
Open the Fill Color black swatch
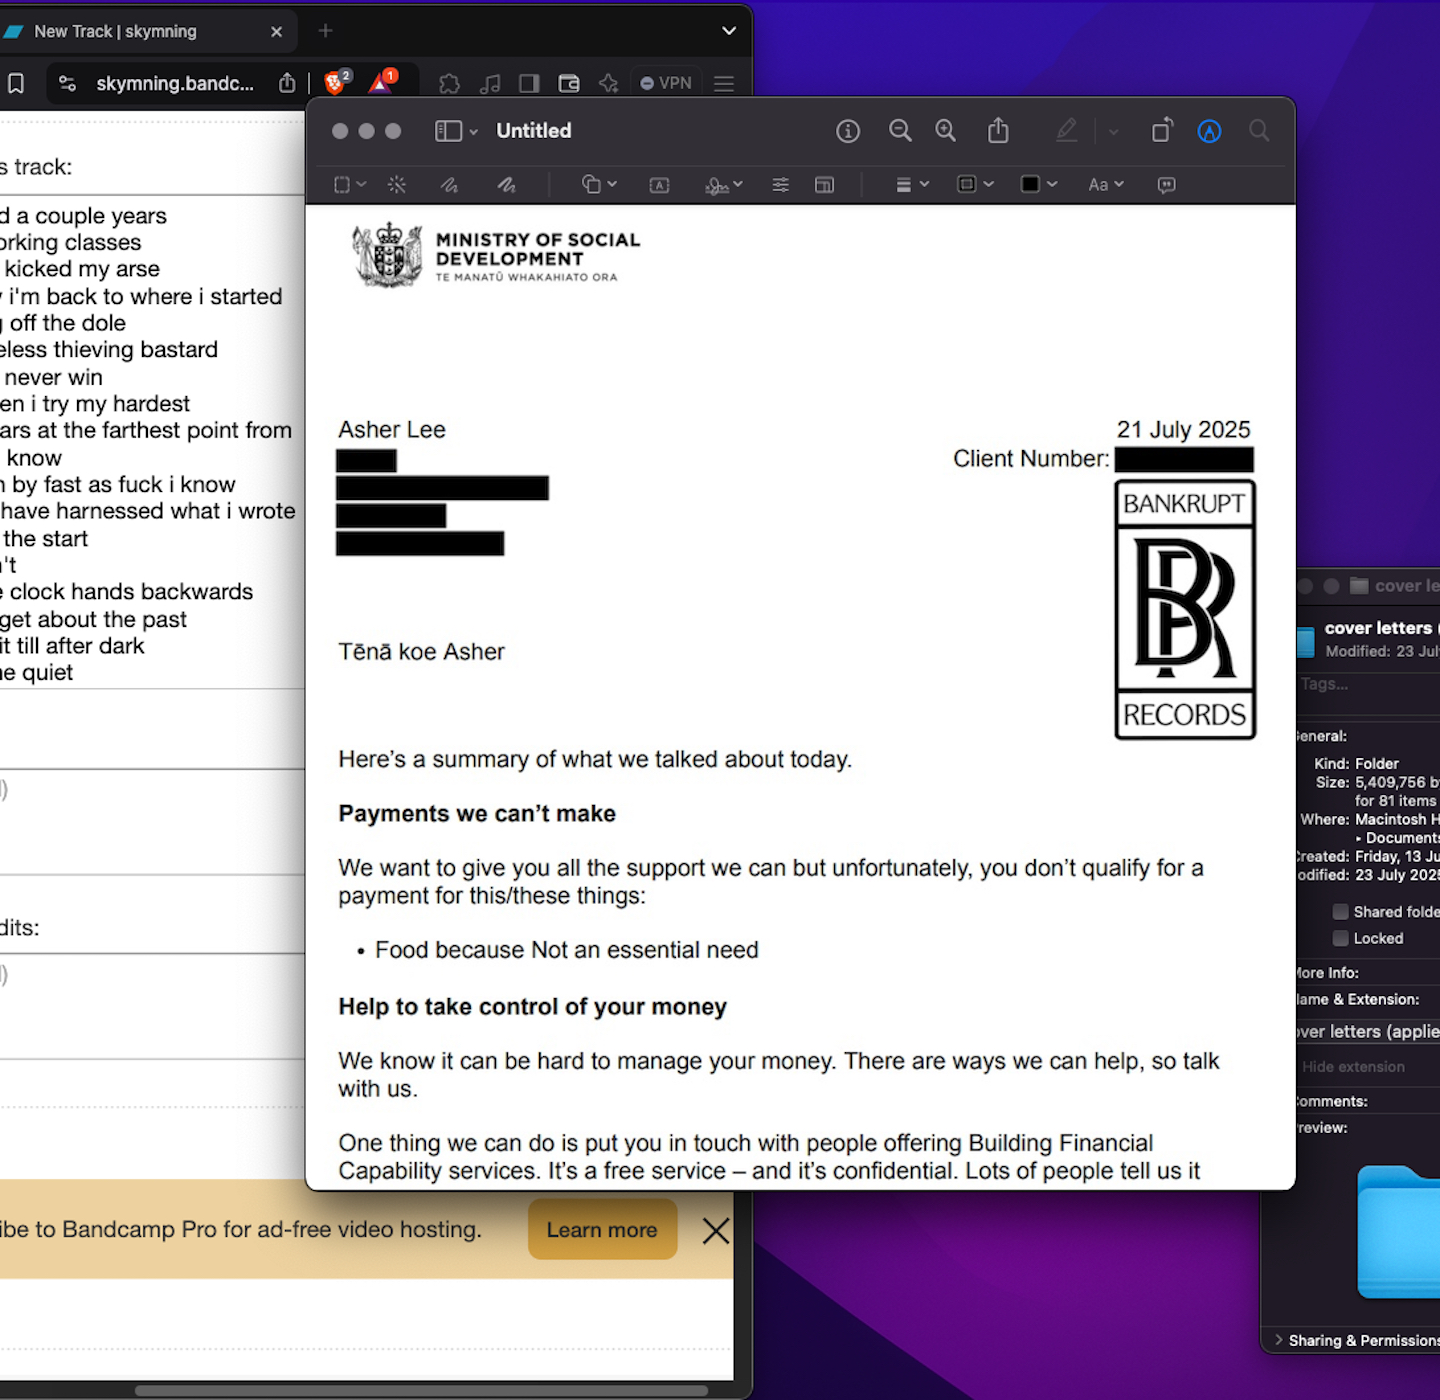click(1039, 185)
